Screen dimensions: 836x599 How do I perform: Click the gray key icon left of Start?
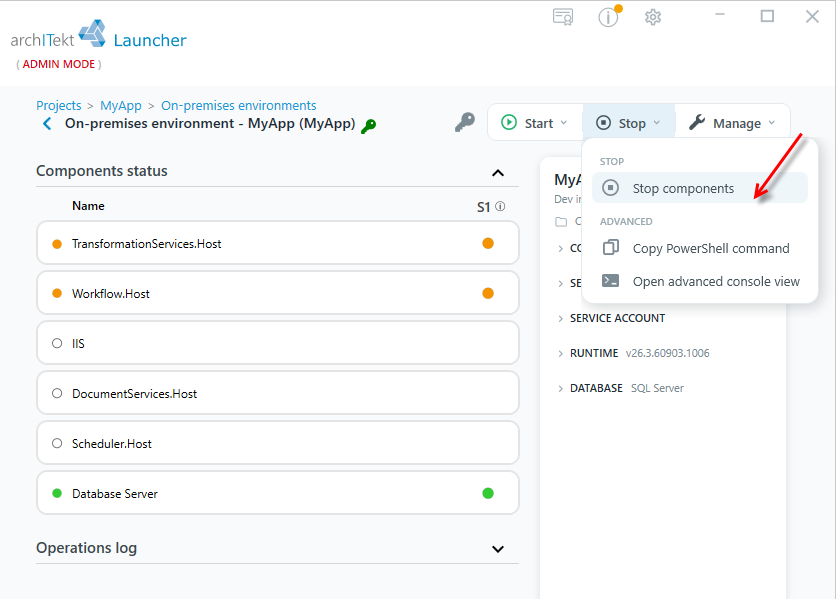click(x=464, y=122)
